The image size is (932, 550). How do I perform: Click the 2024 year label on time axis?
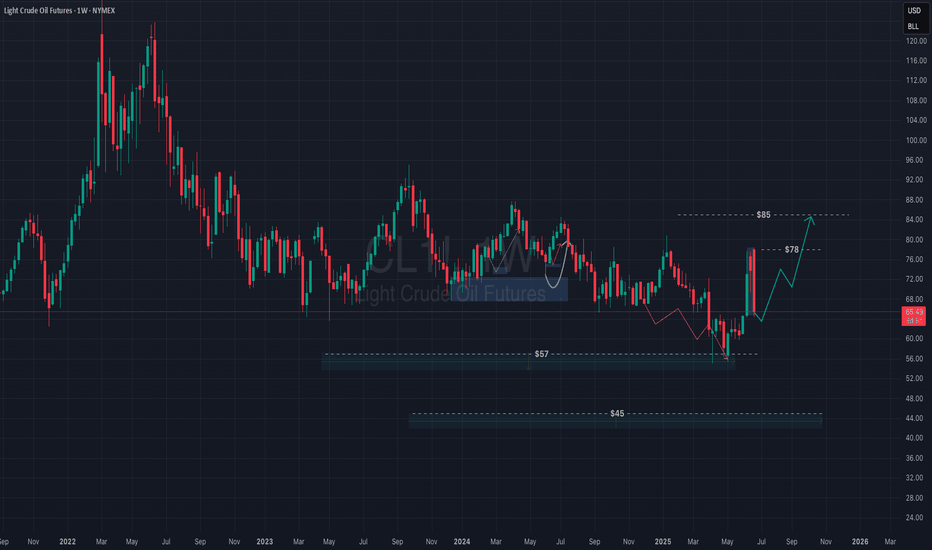tap(462, 542)
